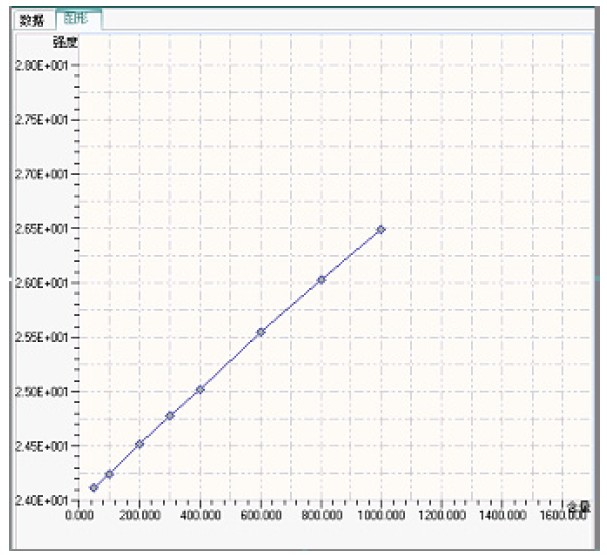Select the 1000.000 x-axis tick label
This screenshot has width=607, height=555.
(381, 515)
